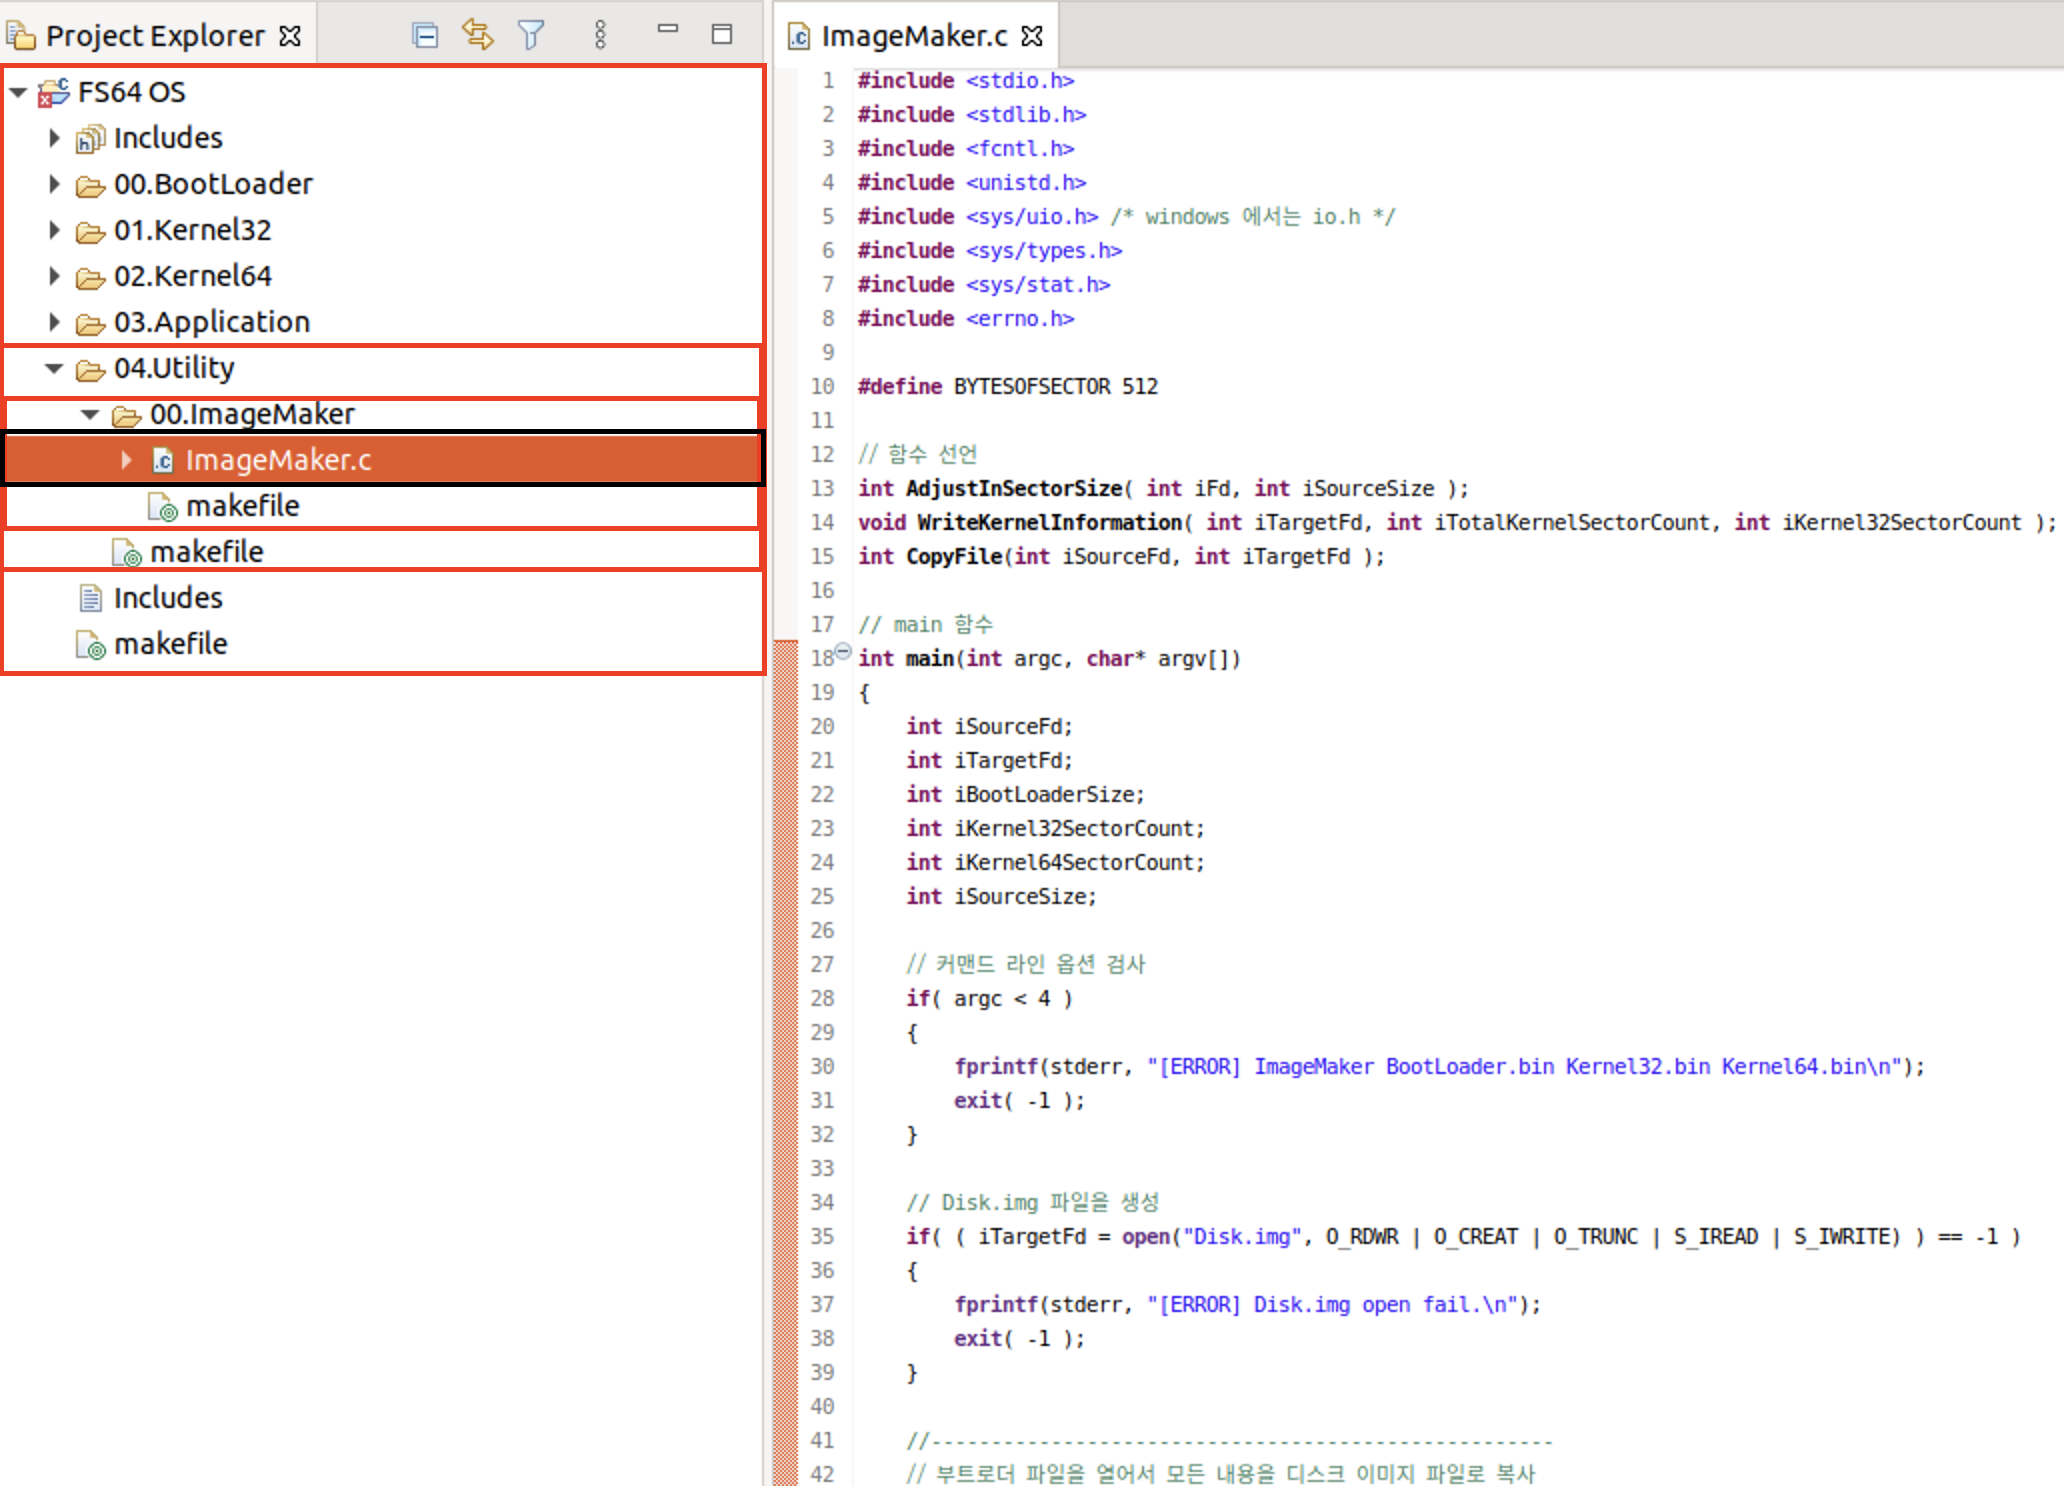
Task: Close the Project Explorer view tab
Action: coord(290,36)
